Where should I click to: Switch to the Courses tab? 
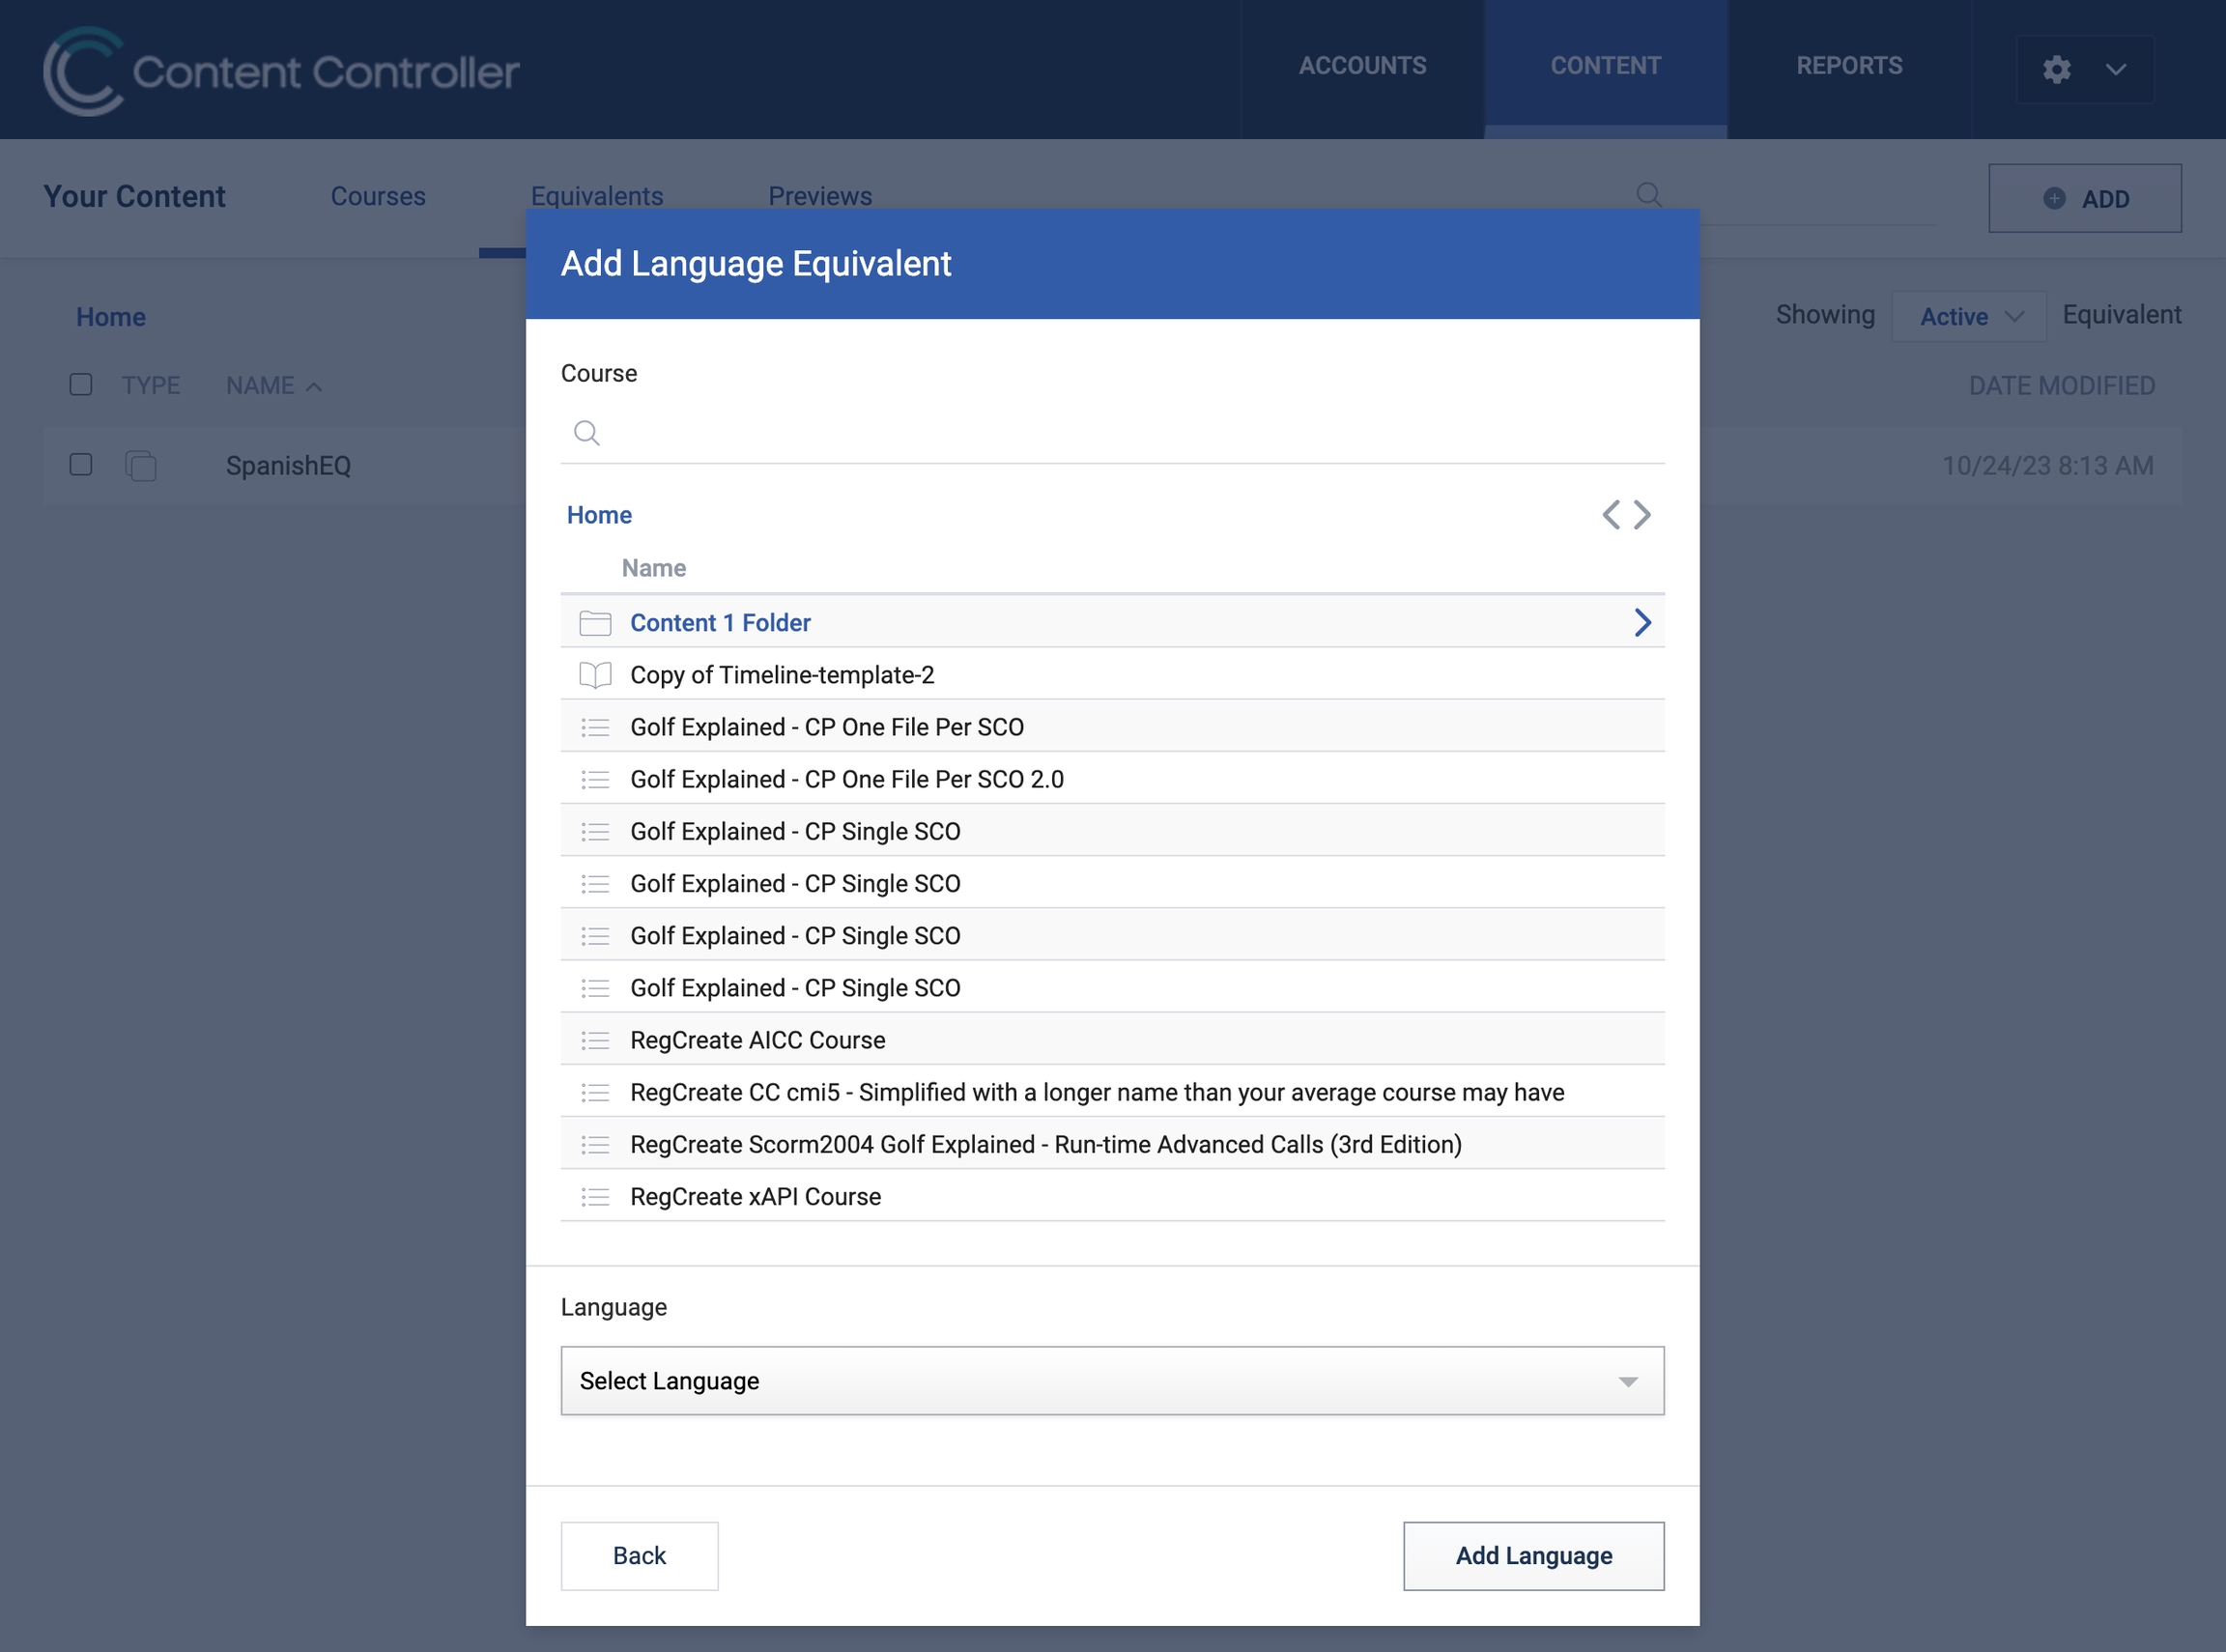[x=378, y=196]
